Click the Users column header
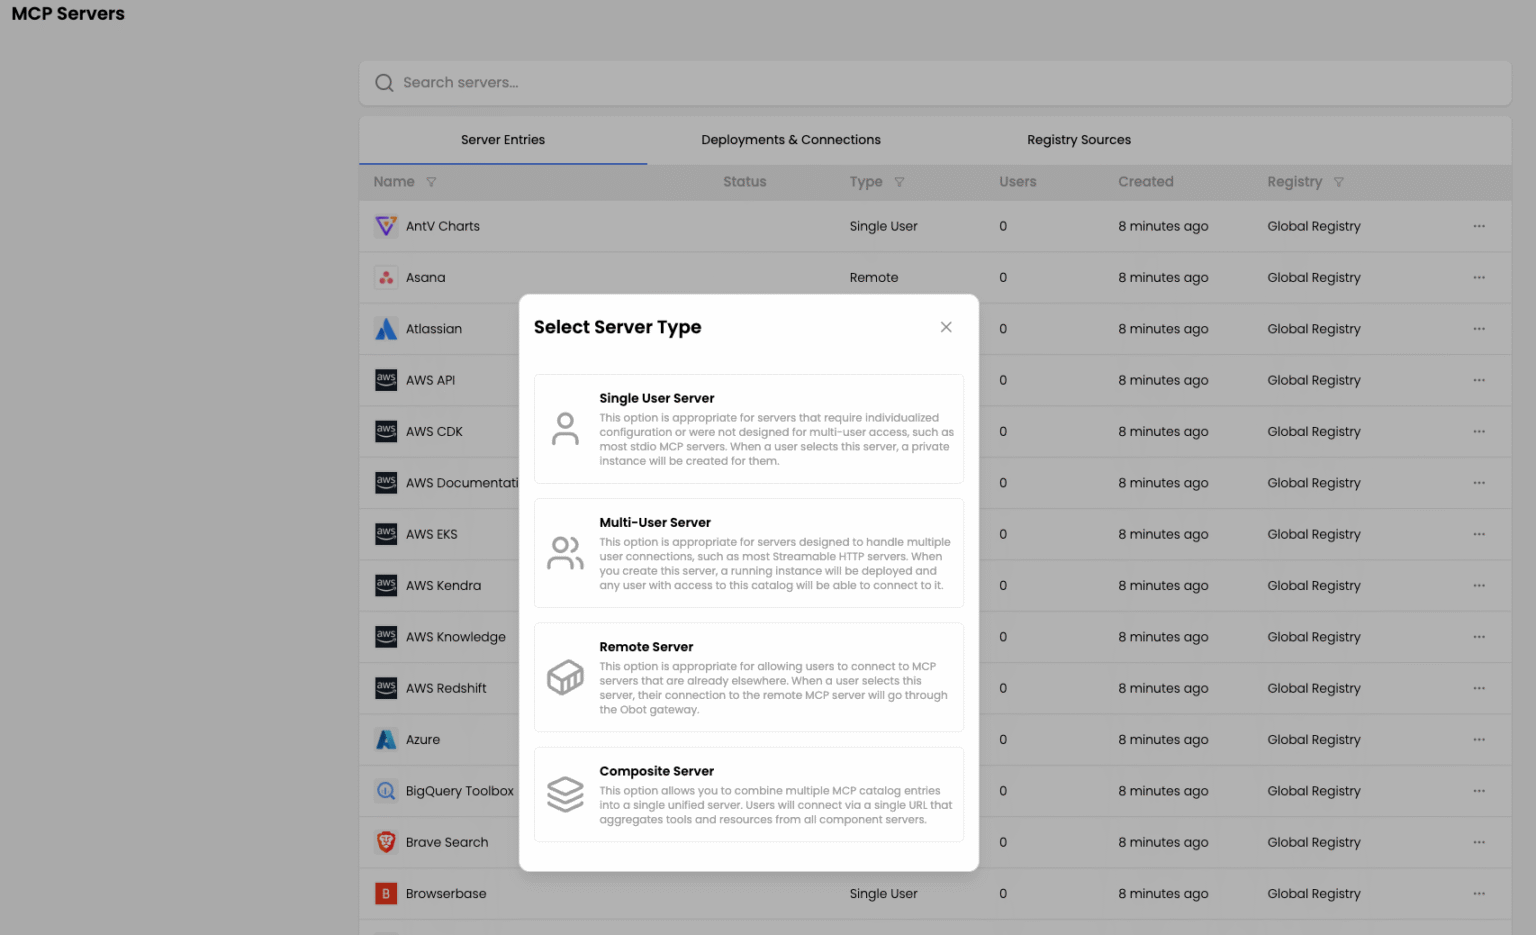 tap(1017, 182)
